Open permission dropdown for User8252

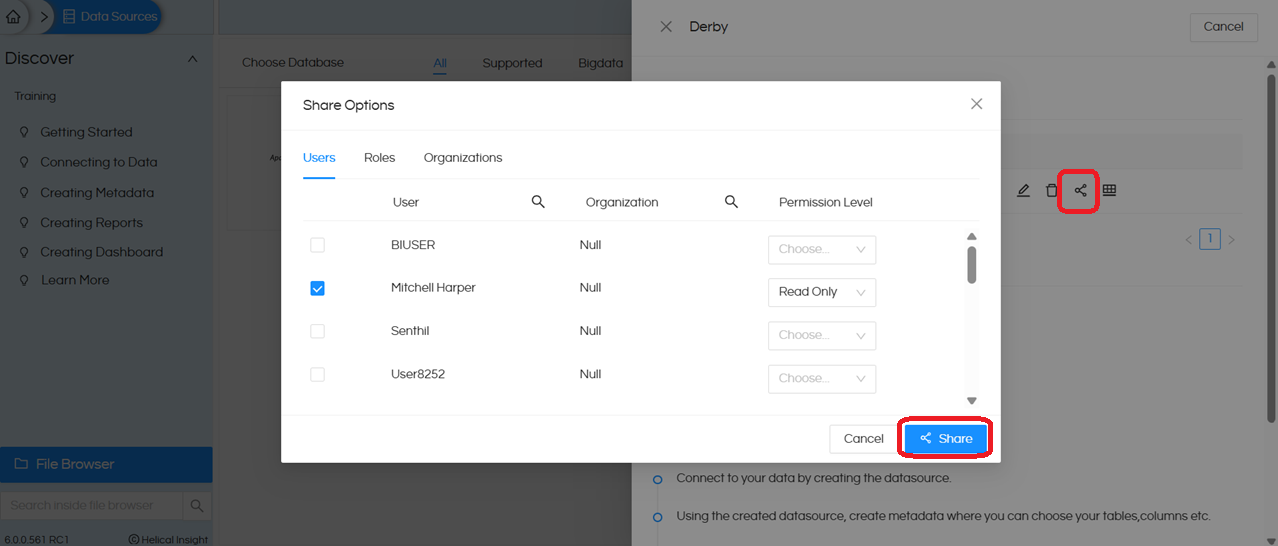(821, 378)
